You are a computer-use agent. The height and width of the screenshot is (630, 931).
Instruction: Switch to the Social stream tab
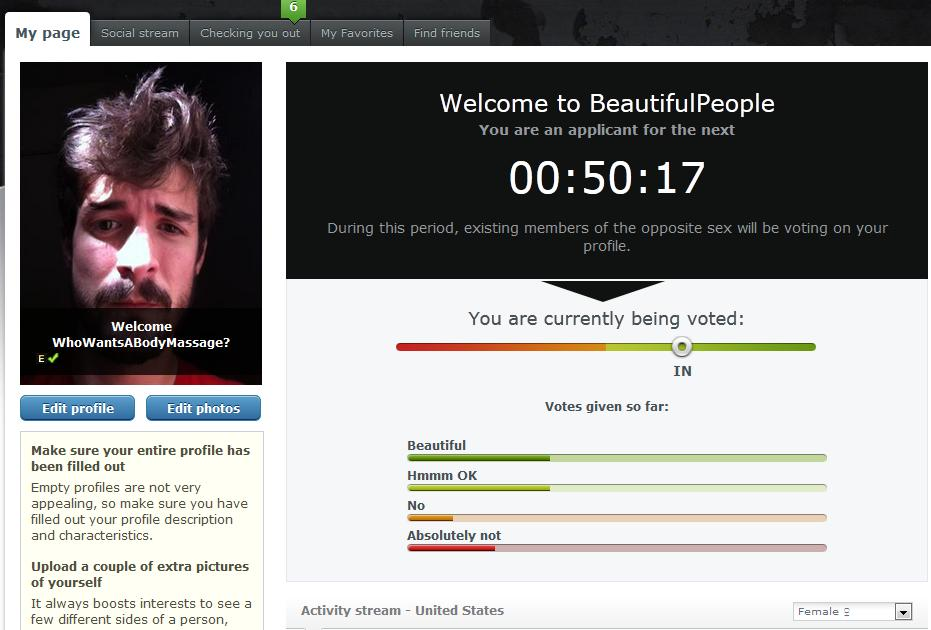[x=140, y=33]
